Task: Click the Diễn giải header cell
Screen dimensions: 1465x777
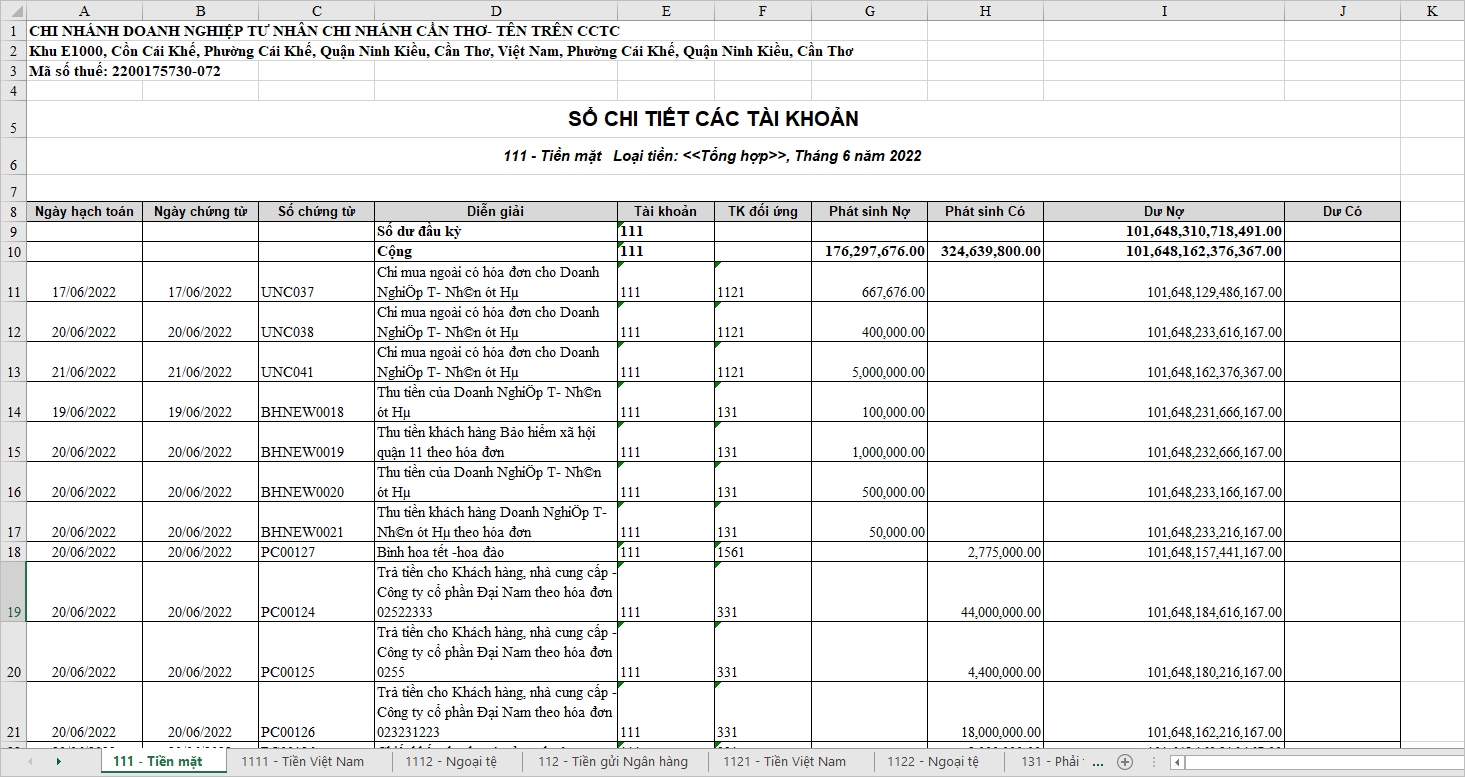Action: point(496,212)
